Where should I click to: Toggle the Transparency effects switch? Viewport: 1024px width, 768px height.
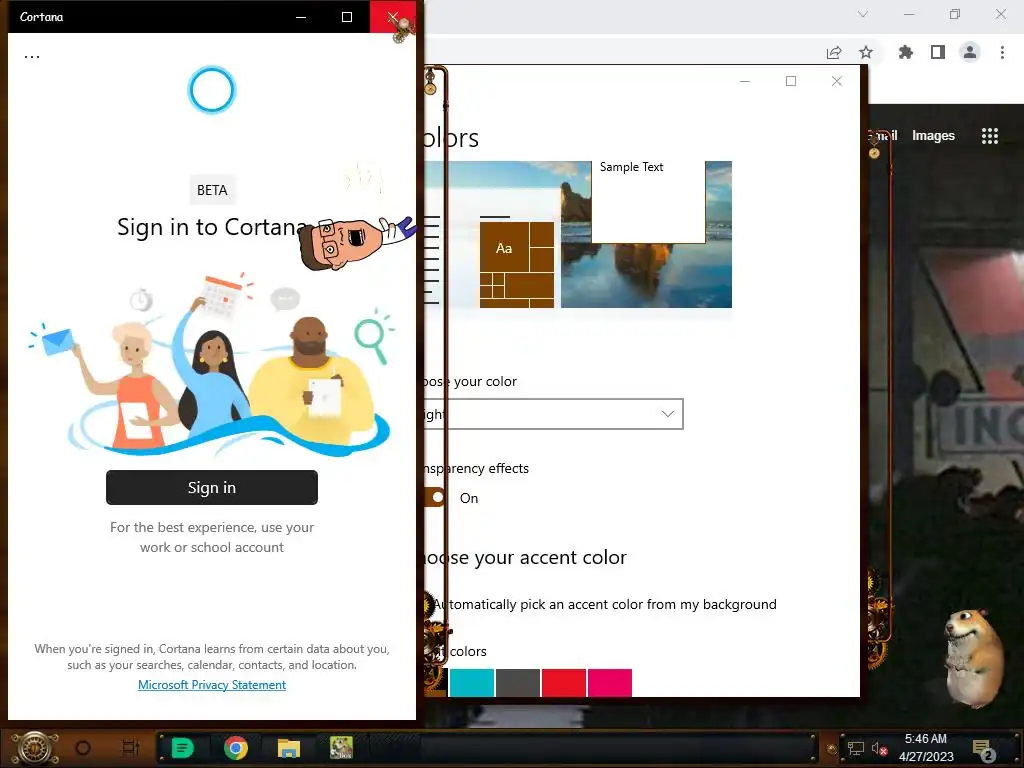(434, 498)
